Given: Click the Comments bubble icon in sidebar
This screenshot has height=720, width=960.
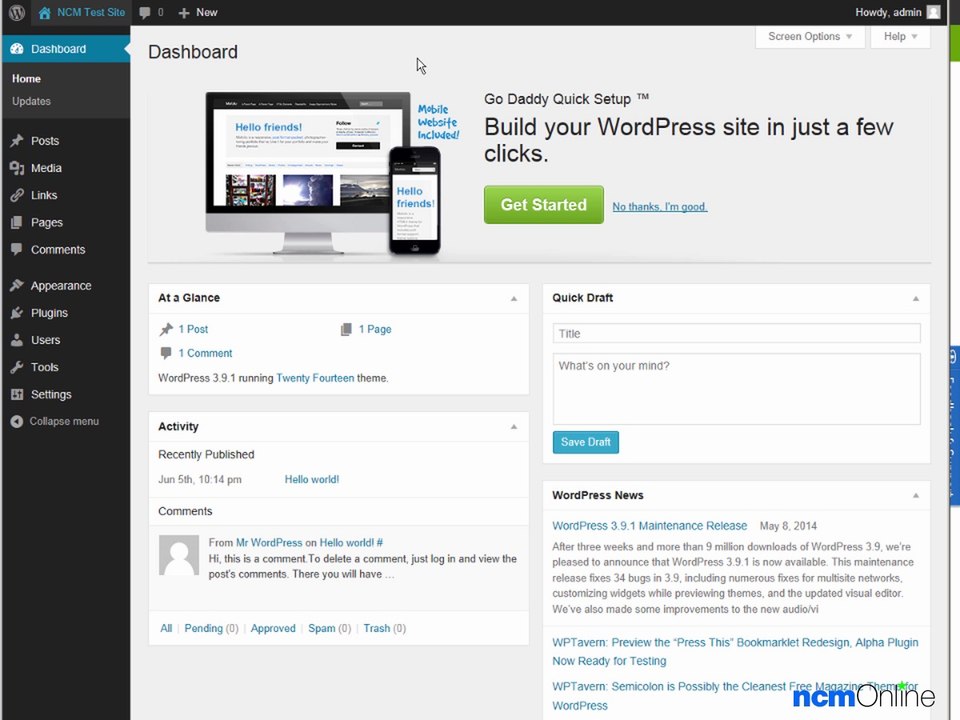Looking at the screenshot, I should click(17, 249).
